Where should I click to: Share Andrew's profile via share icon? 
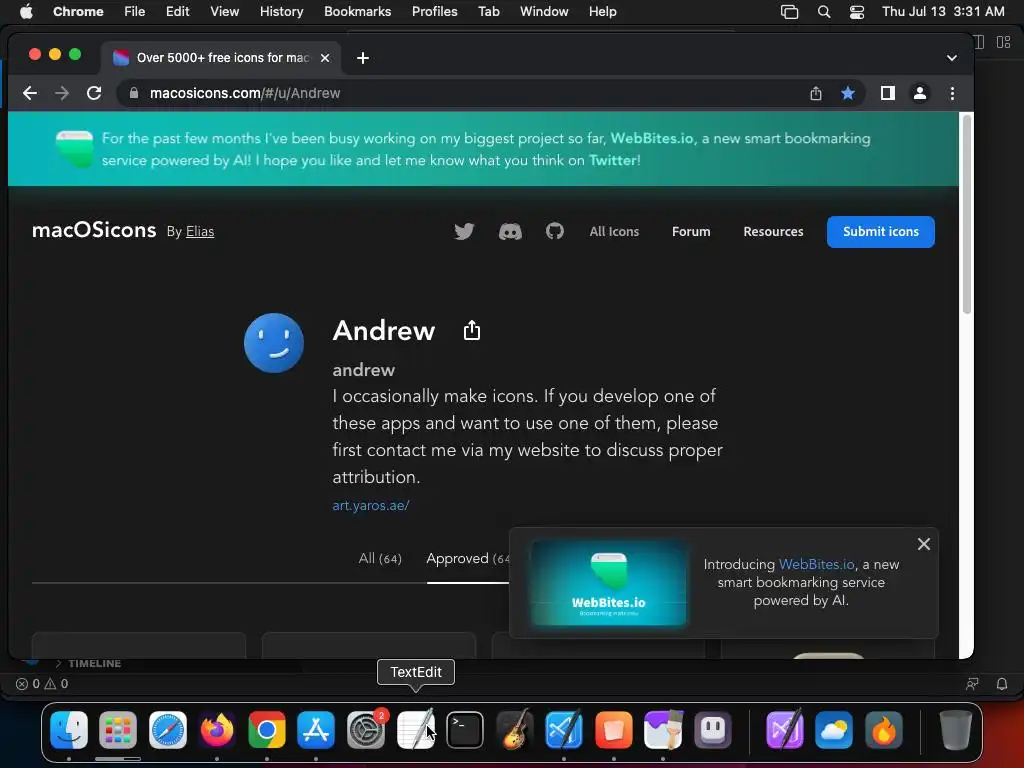point(472,330)
